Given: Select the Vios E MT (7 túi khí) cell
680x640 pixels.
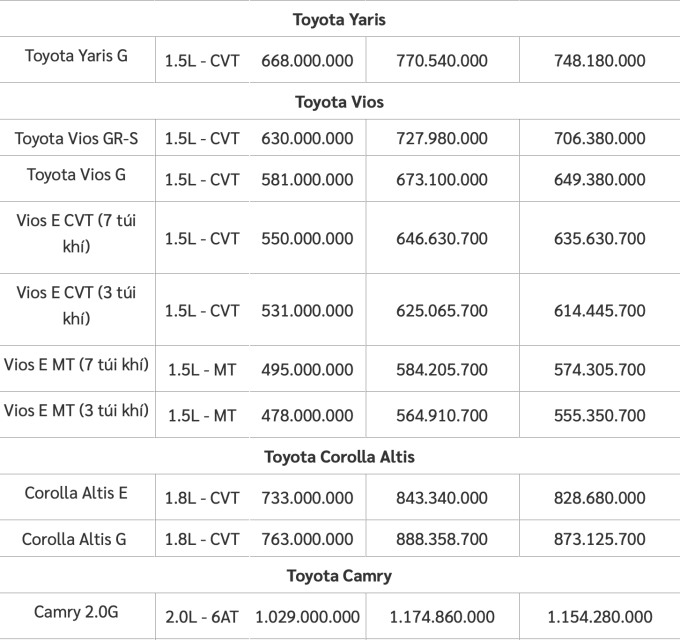Looking at the screenshot, I should tap(77, 364).
